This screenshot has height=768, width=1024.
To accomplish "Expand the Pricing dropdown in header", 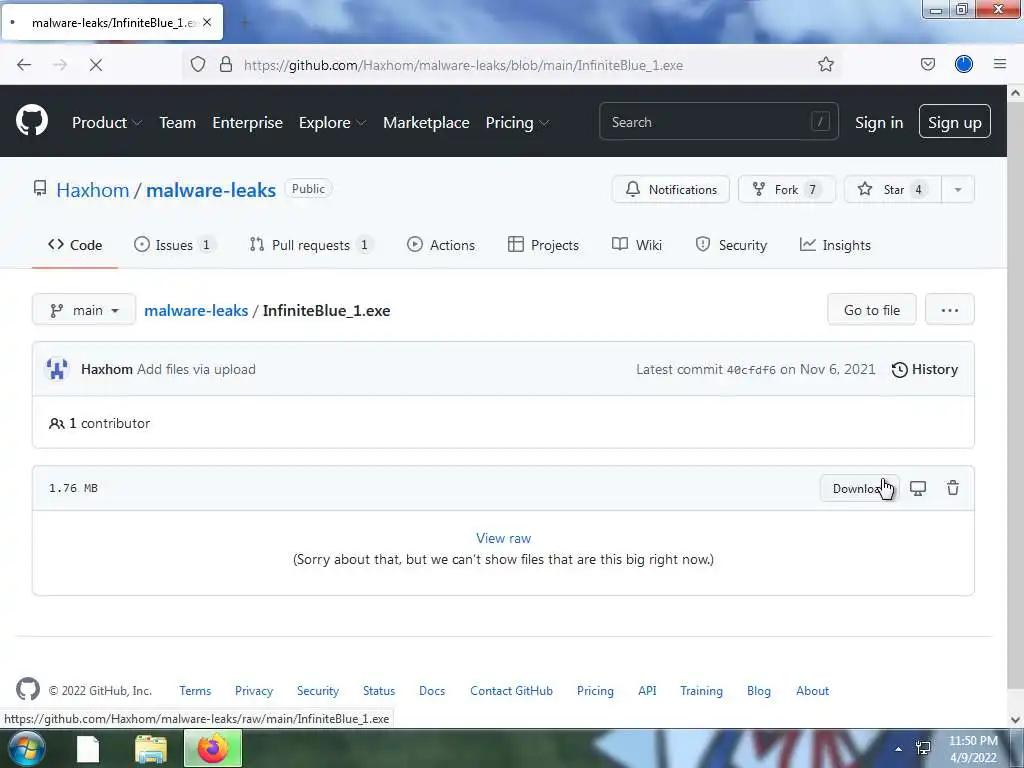I will coord(517,123).
